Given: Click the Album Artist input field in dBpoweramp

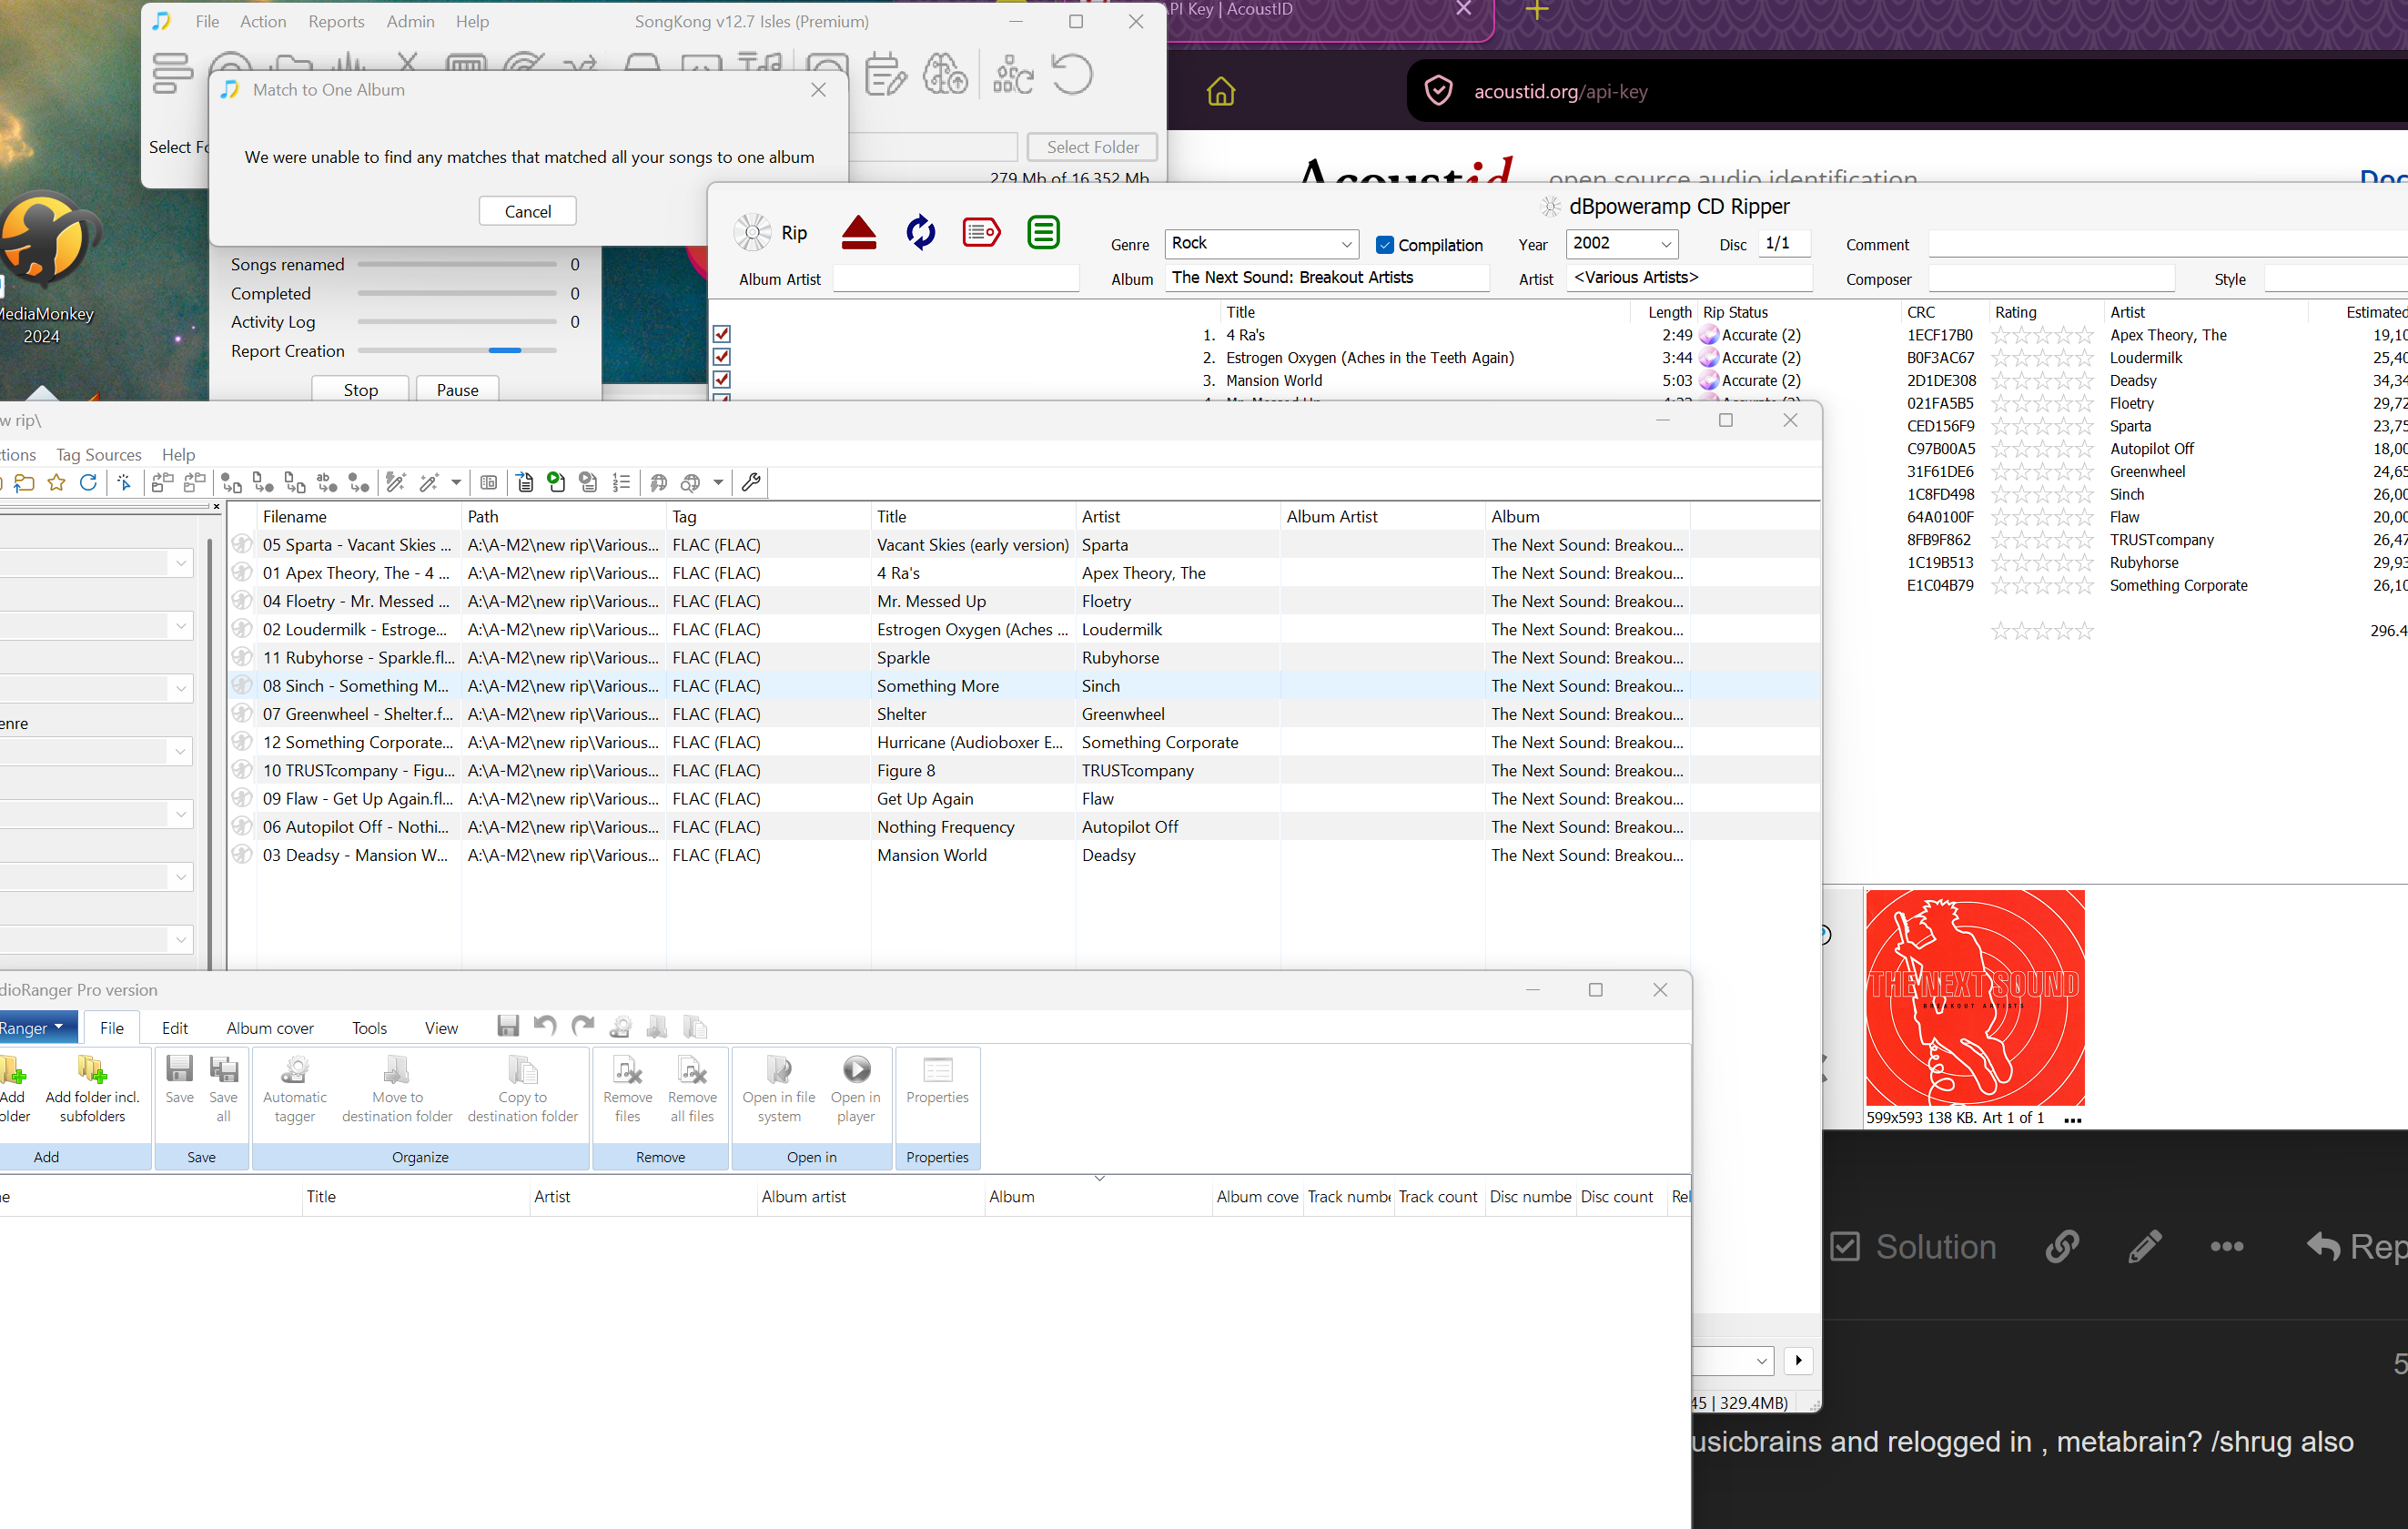Looking at the screenshot, I should click(956, 279).
